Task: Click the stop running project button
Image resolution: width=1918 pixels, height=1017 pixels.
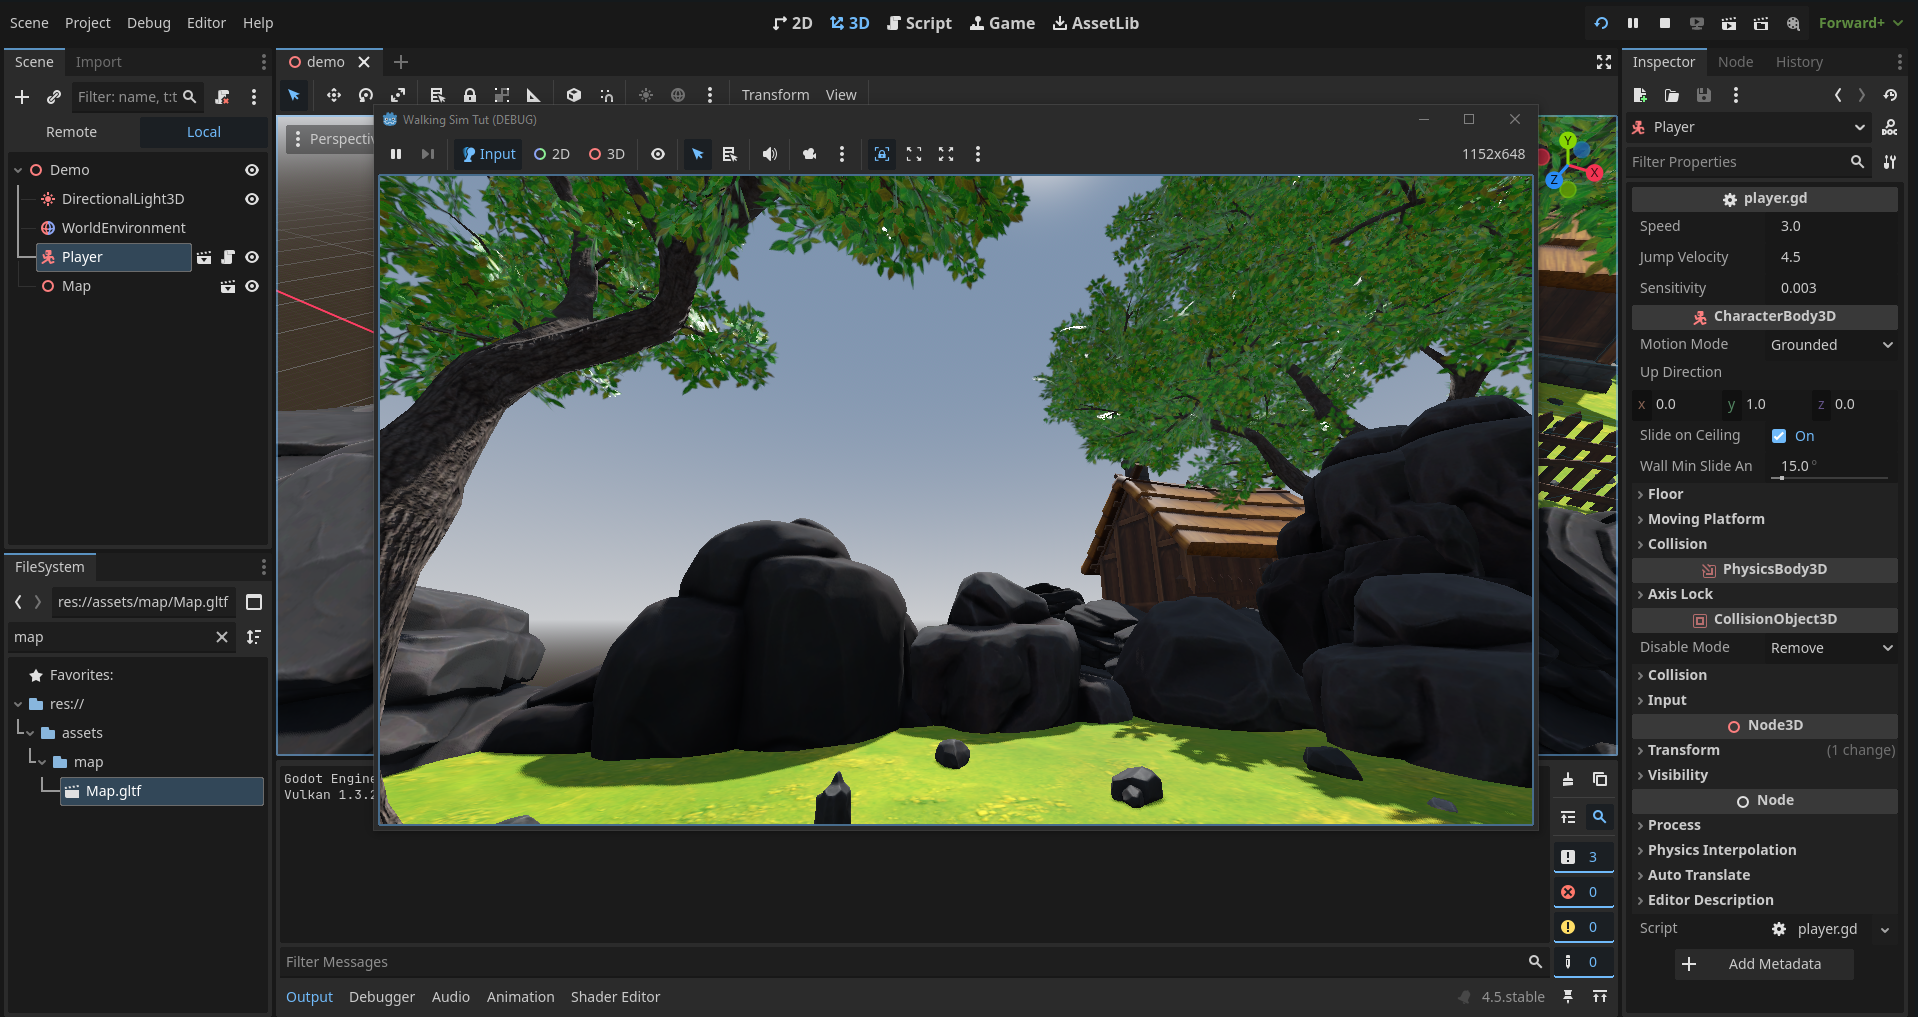Action: click(x=1664, y=23)
